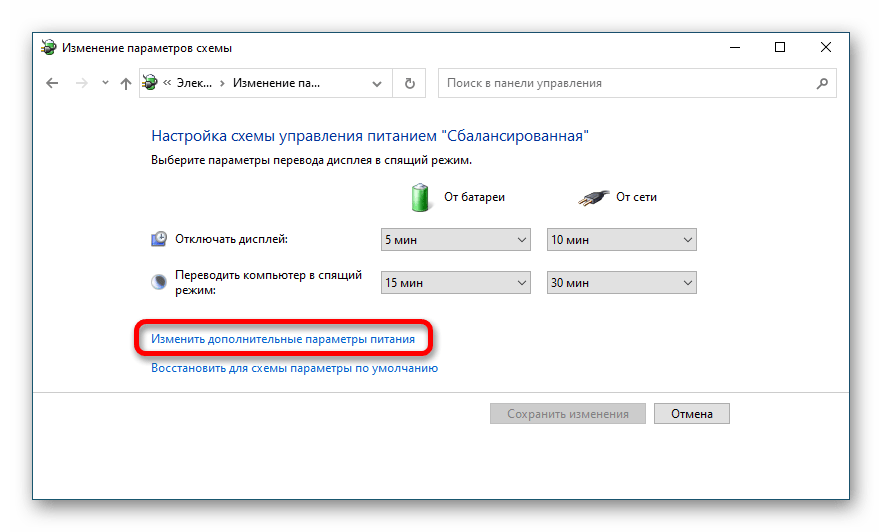Expand the address bar history dropdown
This screenshot has height=532, width=882.
(x=376, y=84)
